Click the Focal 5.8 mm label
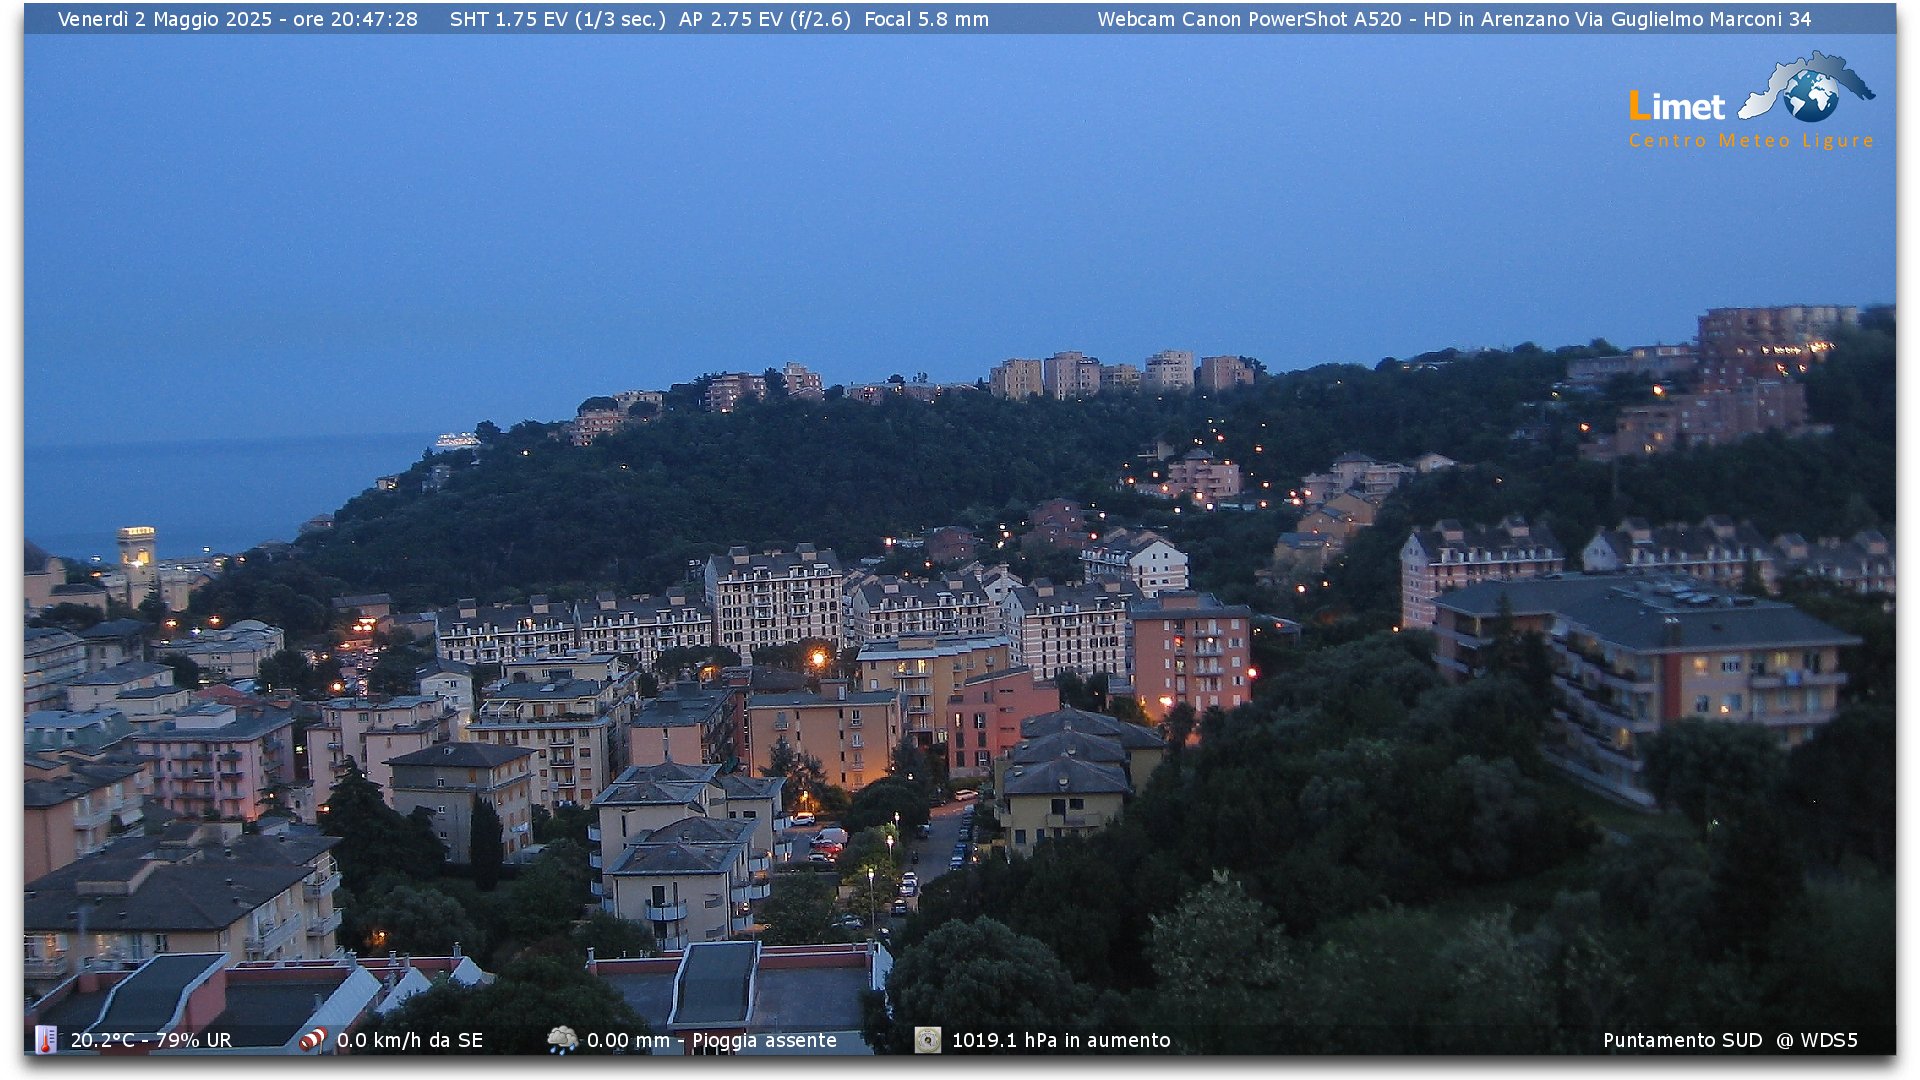The height and width of the screenshot is (1080, 1920). (926, 19)
